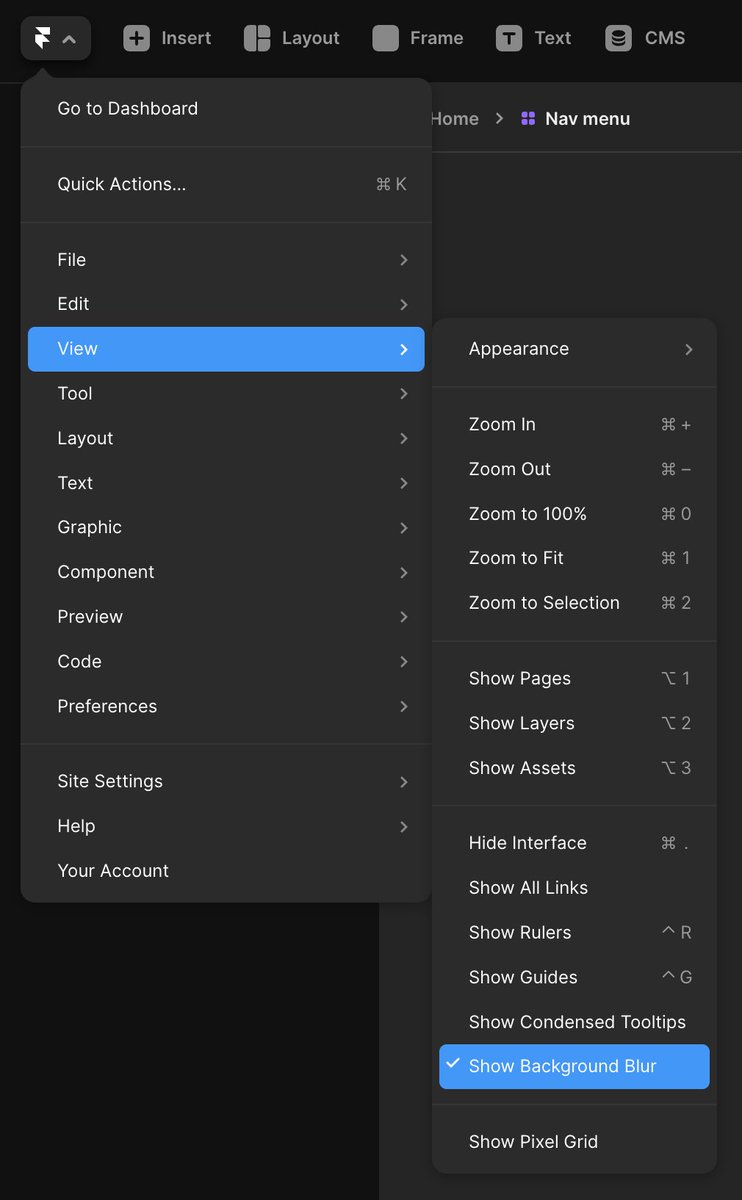Click the Framer logo menu button
Image resolution: width=742 pixels, height=1200 pixels.
point(56,38)
